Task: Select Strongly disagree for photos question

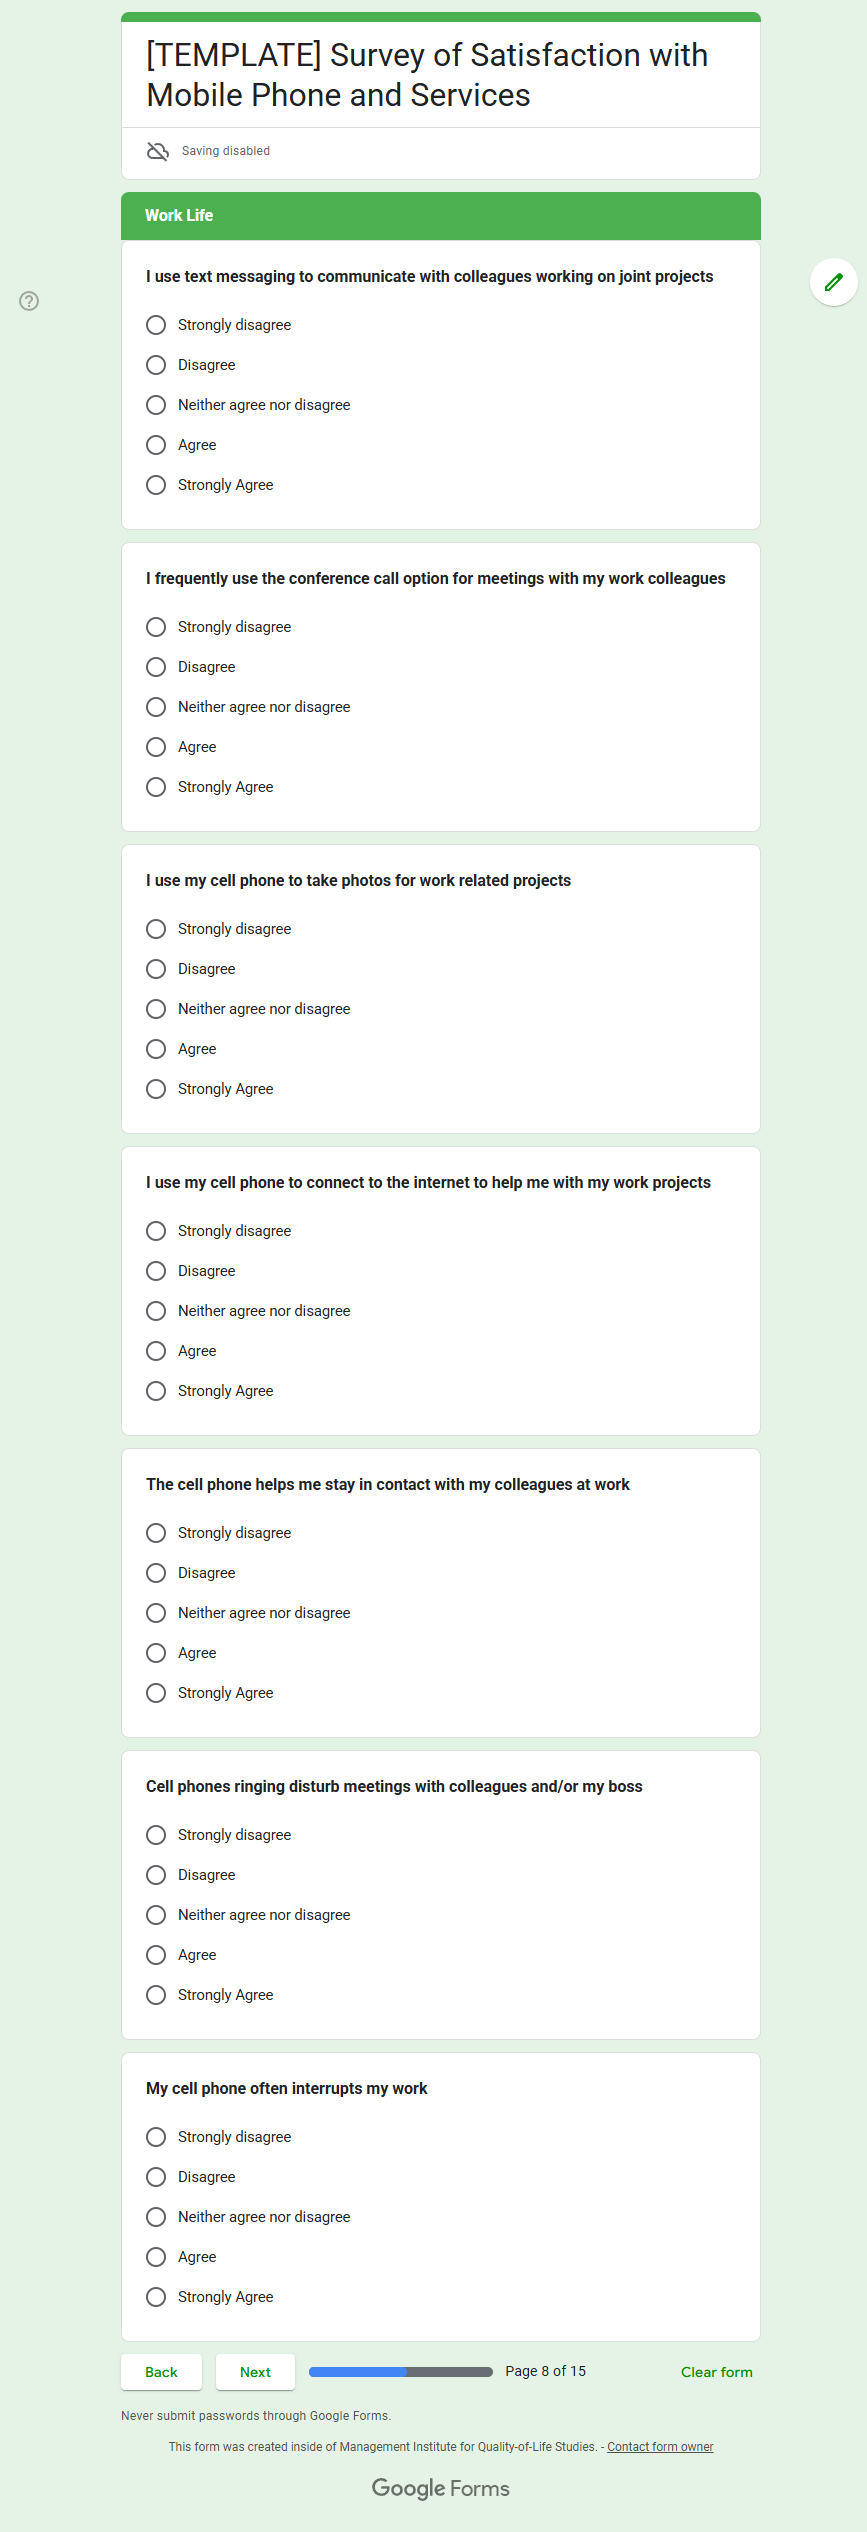Action: [x=156, y=929]
